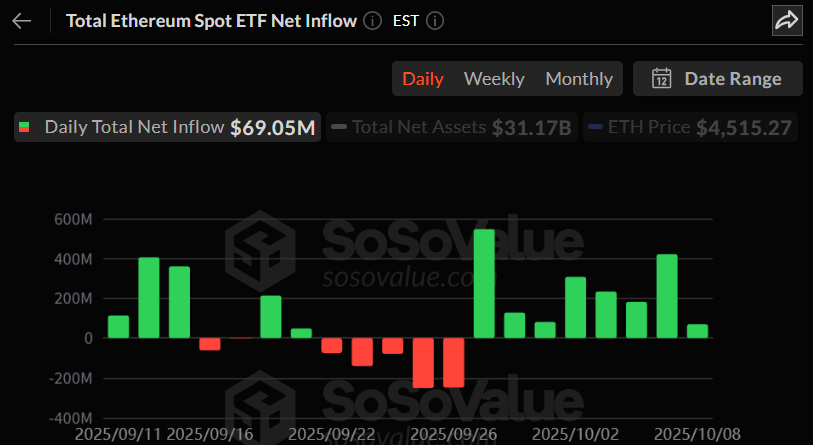Click the info icon beside the chart title
Viewport: 813px width, 445px height.
coord(372,21)
